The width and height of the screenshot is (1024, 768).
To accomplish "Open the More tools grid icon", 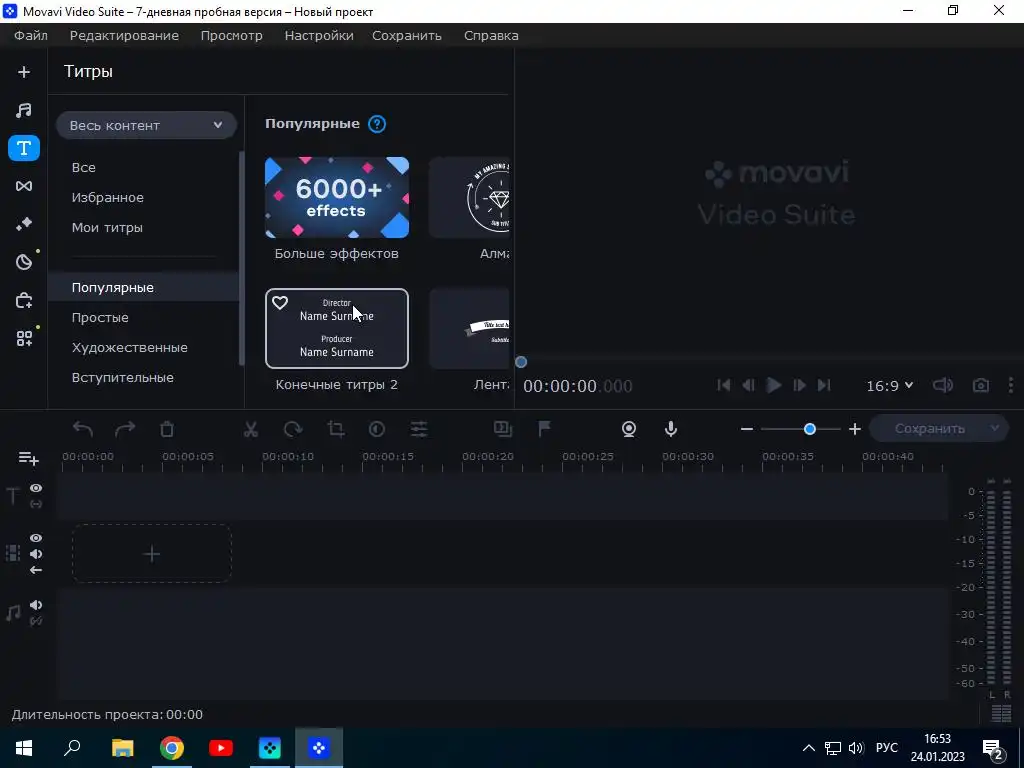I will 24,338.
